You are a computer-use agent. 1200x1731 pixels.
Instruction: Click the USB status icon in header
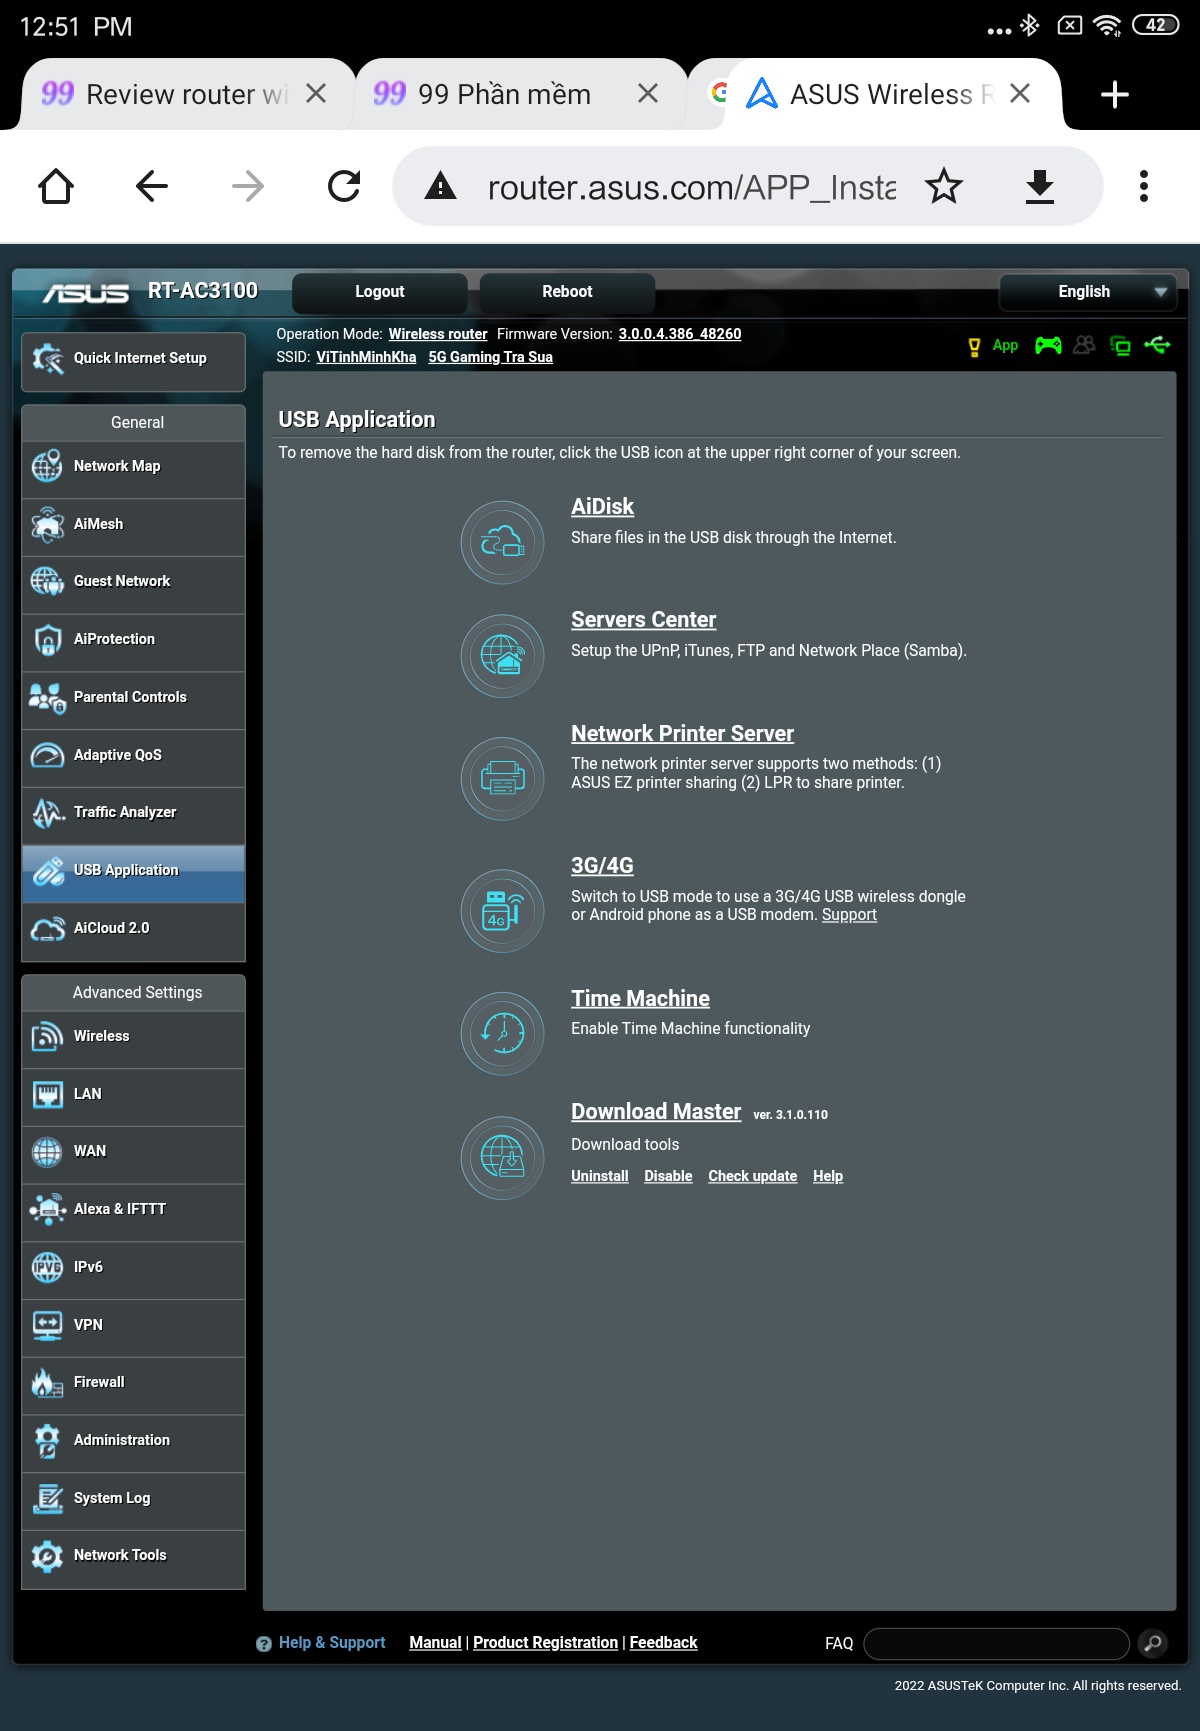point(1158,346)
